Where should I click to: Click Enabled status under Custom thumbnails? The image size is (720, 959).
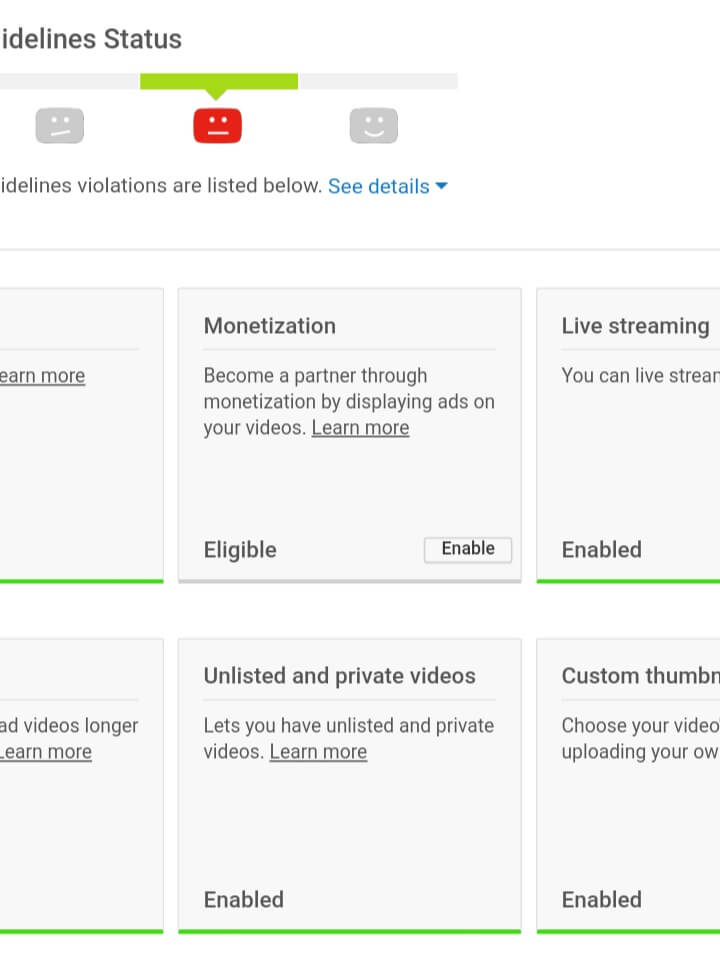point(602,900)
